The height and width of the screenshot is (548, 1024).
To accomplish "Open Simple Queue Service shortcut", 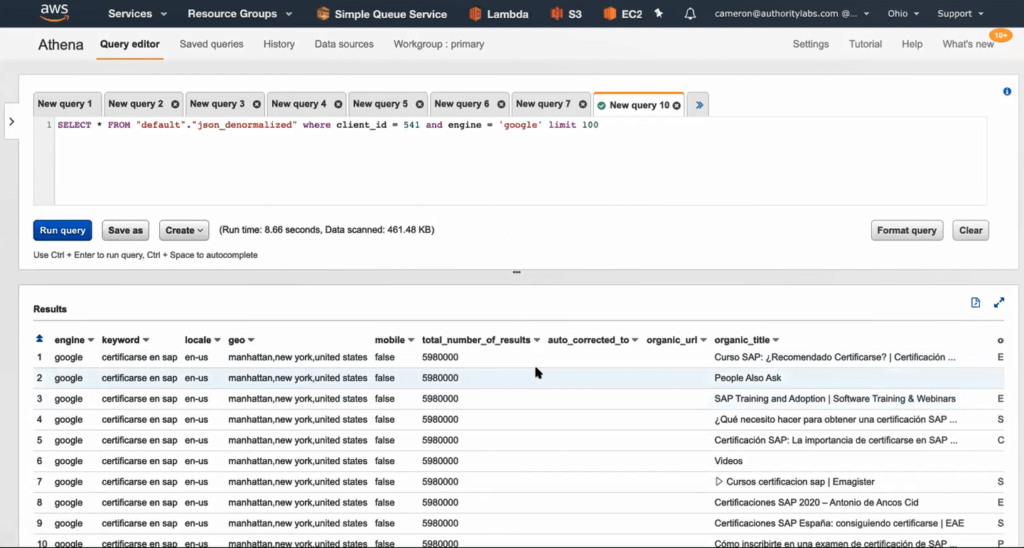I will tap(382, 14).
